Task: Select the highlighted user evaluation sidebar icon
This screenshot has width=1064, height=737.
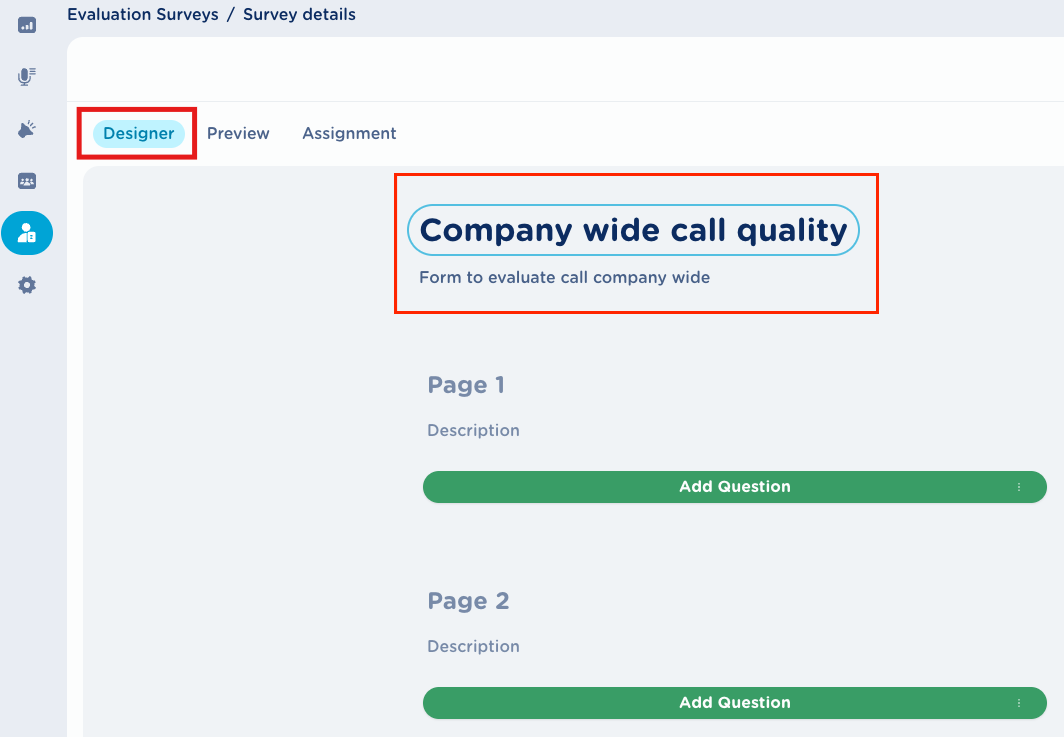Action: 27,233
